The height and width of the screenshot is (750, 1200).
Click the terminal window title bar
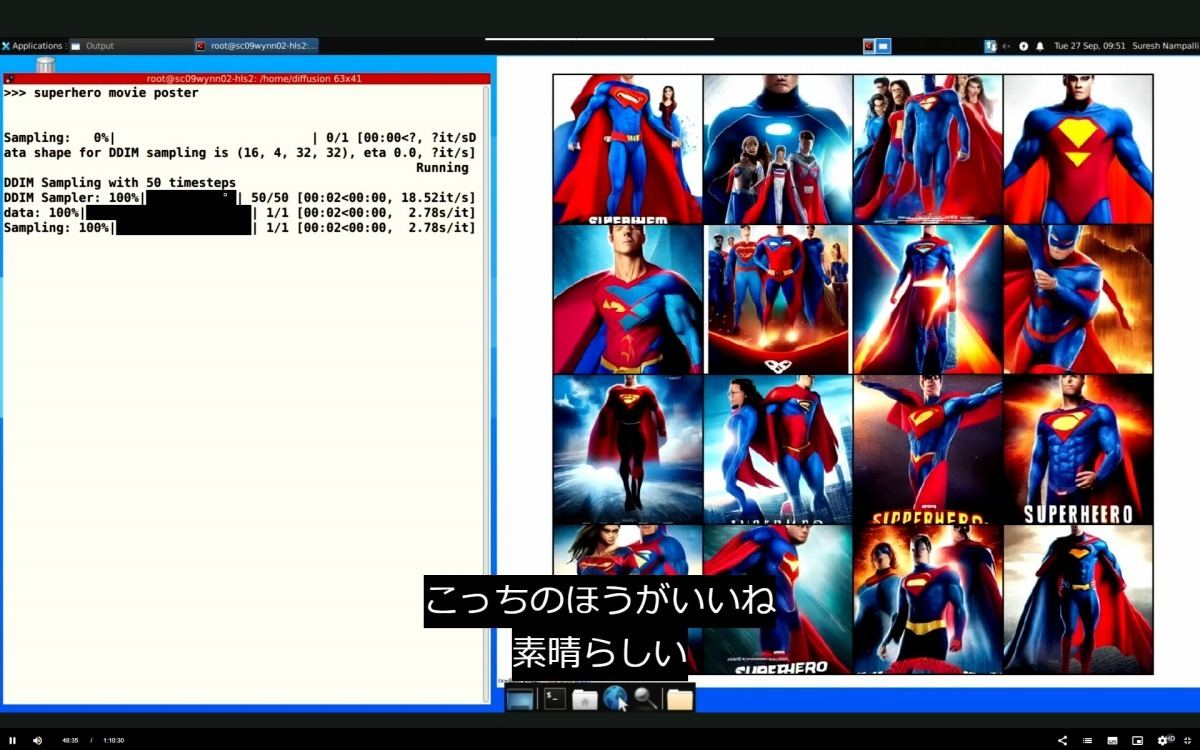coord(247,78)
